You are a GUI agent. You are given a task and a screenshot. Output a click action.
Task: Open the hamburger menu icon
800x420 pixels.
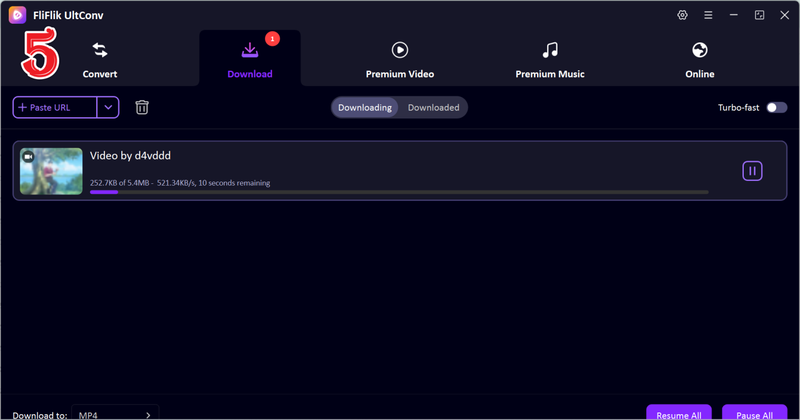(708, 15)
